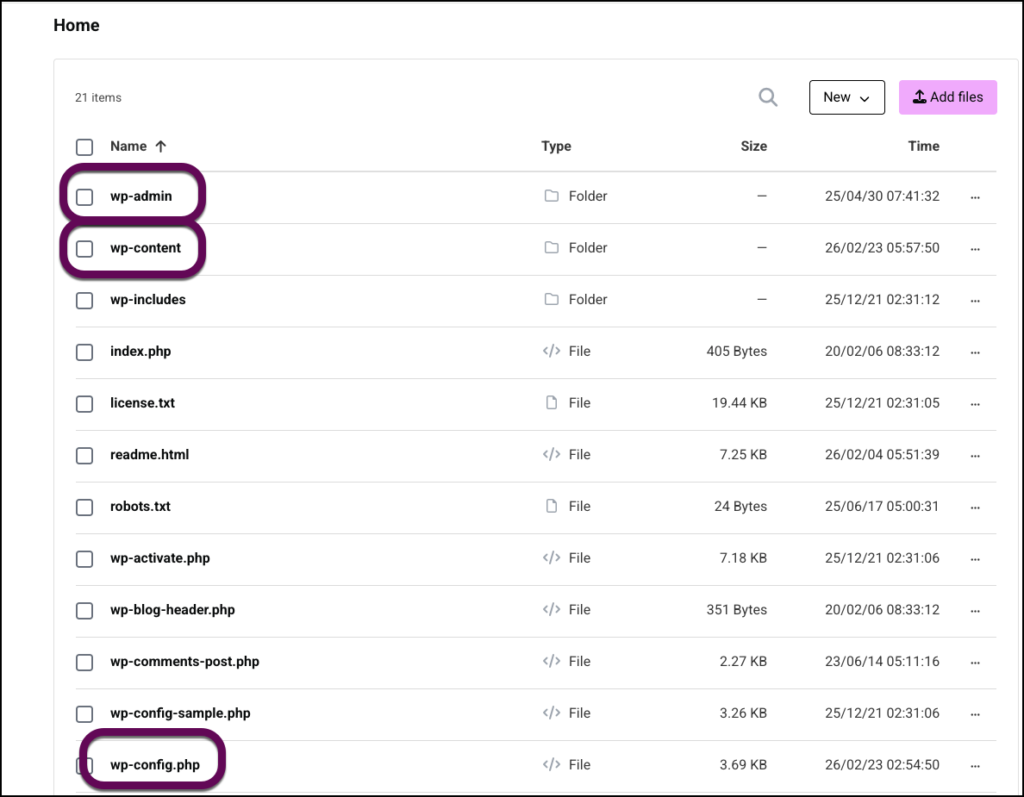Click the upload icon on Add files button

[918, 97]
